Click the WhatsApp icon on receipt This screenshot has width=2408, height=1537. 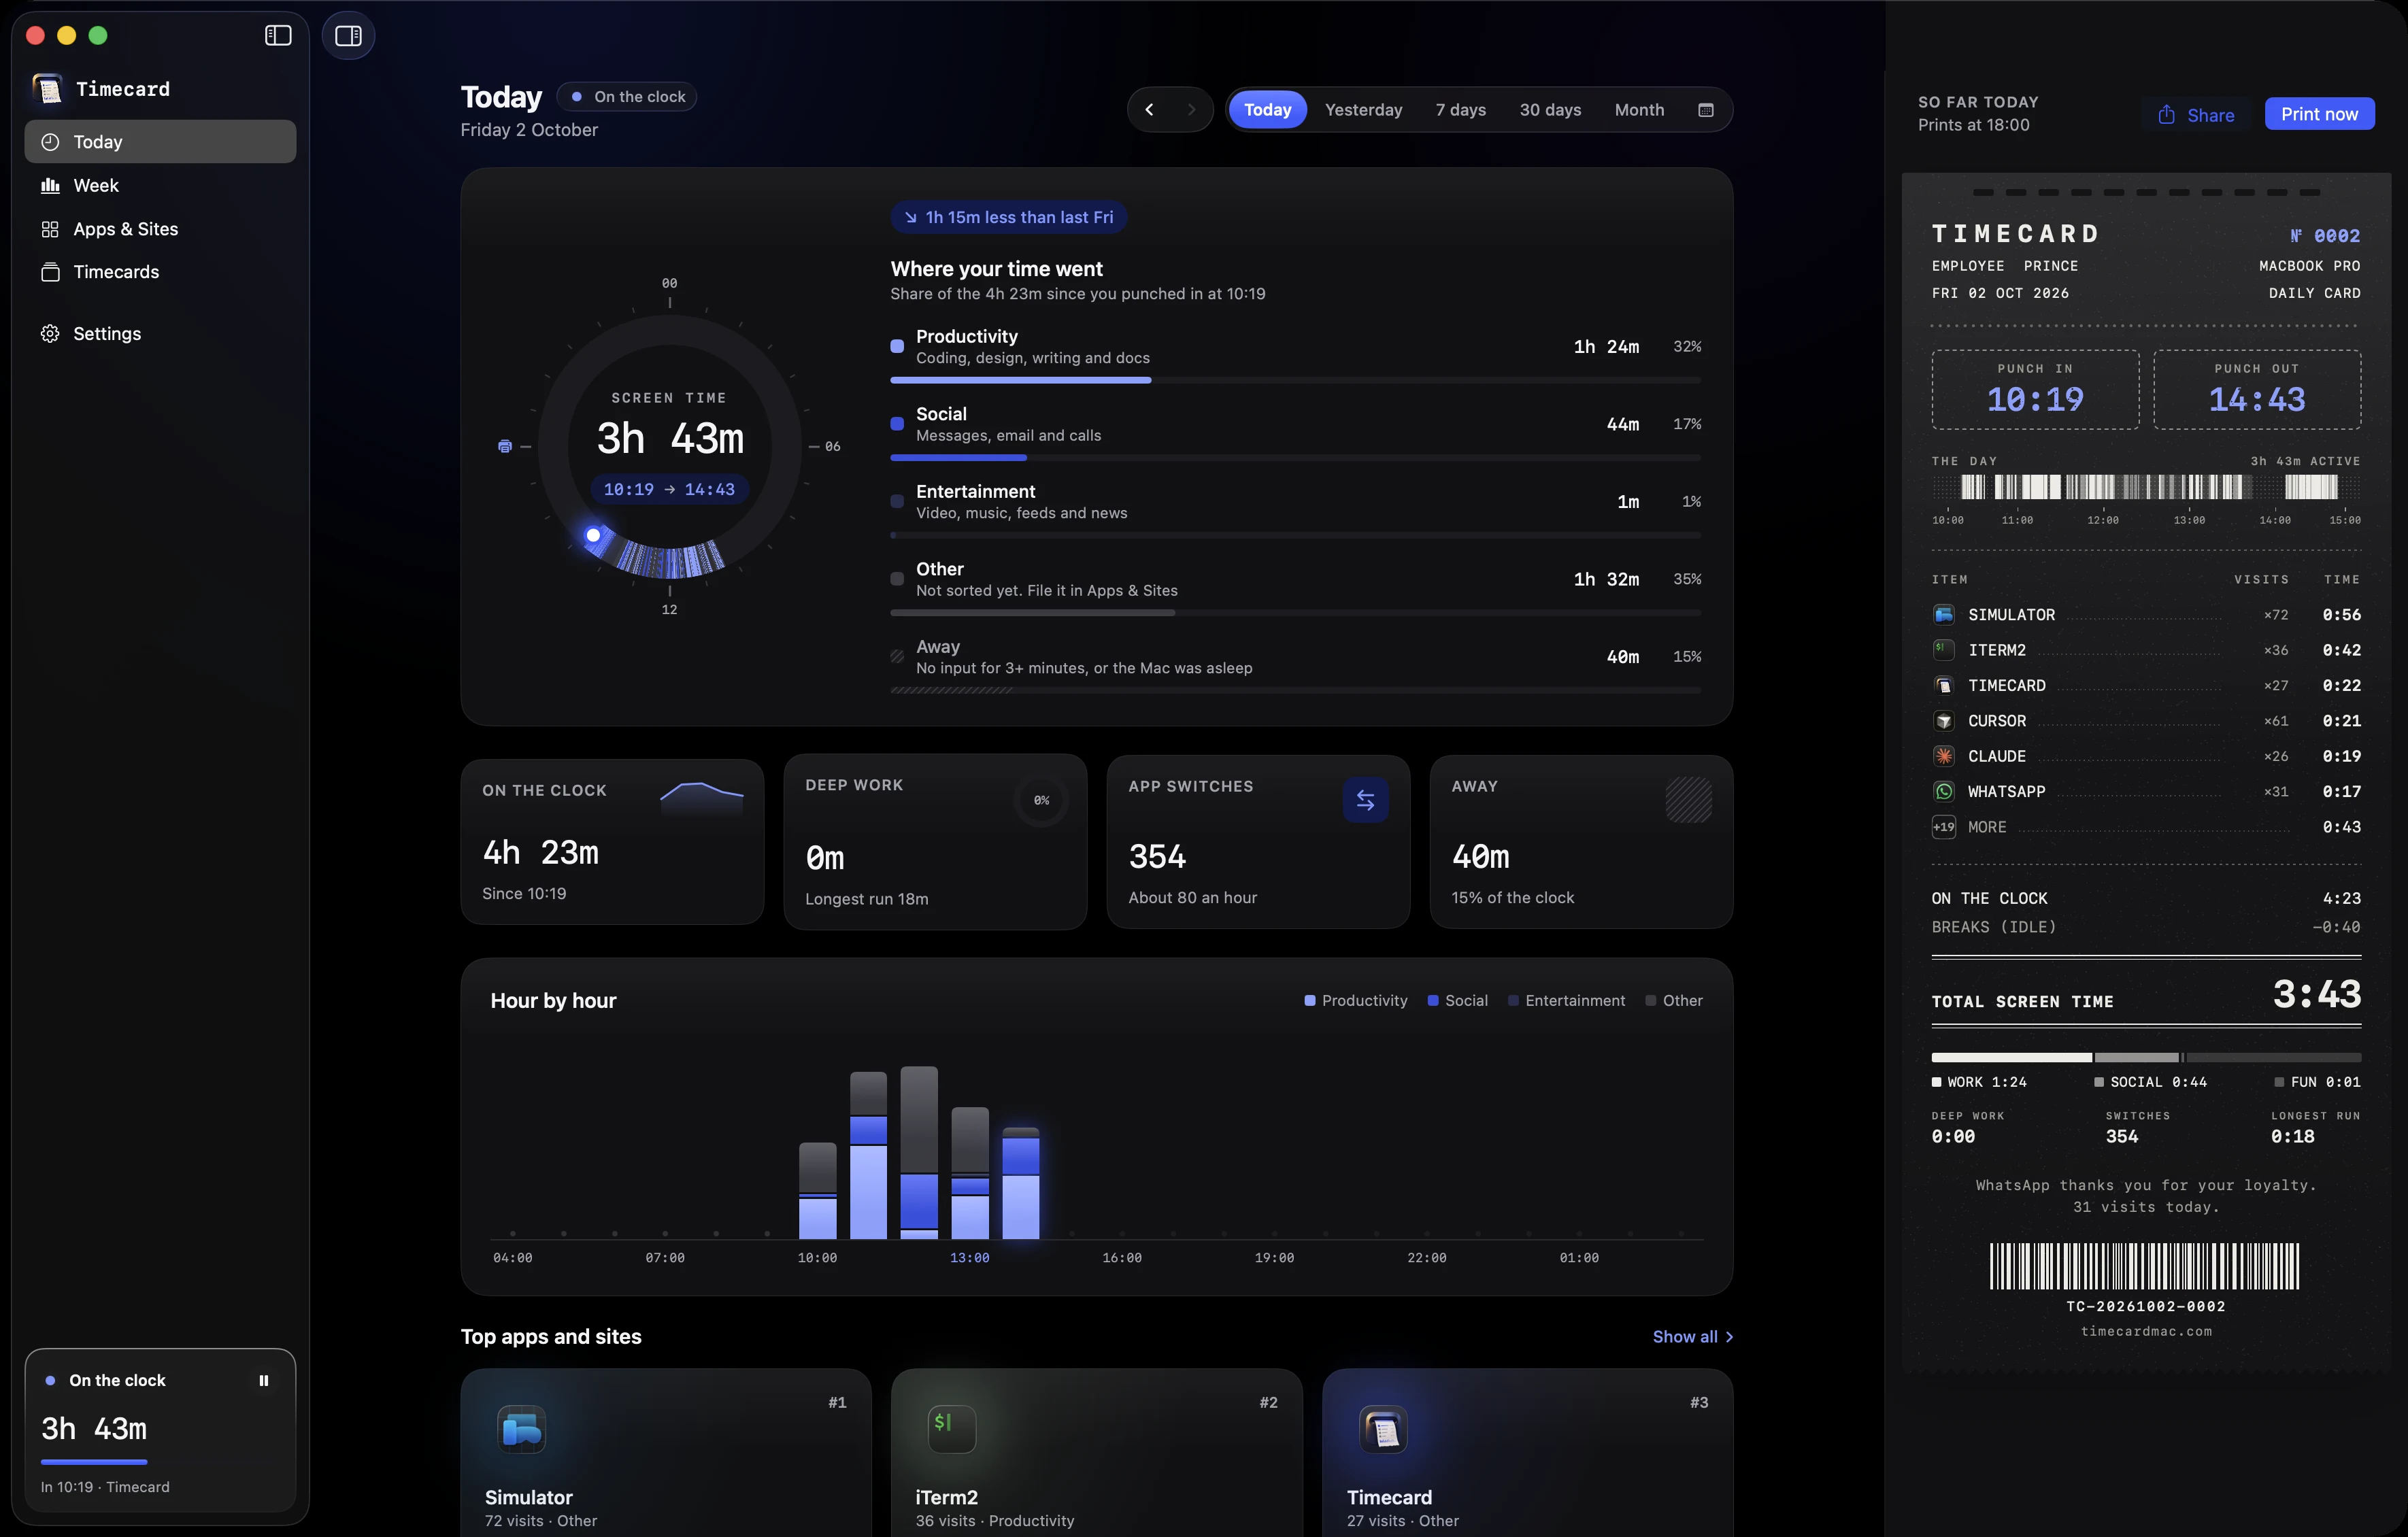tap(1943, 791)
